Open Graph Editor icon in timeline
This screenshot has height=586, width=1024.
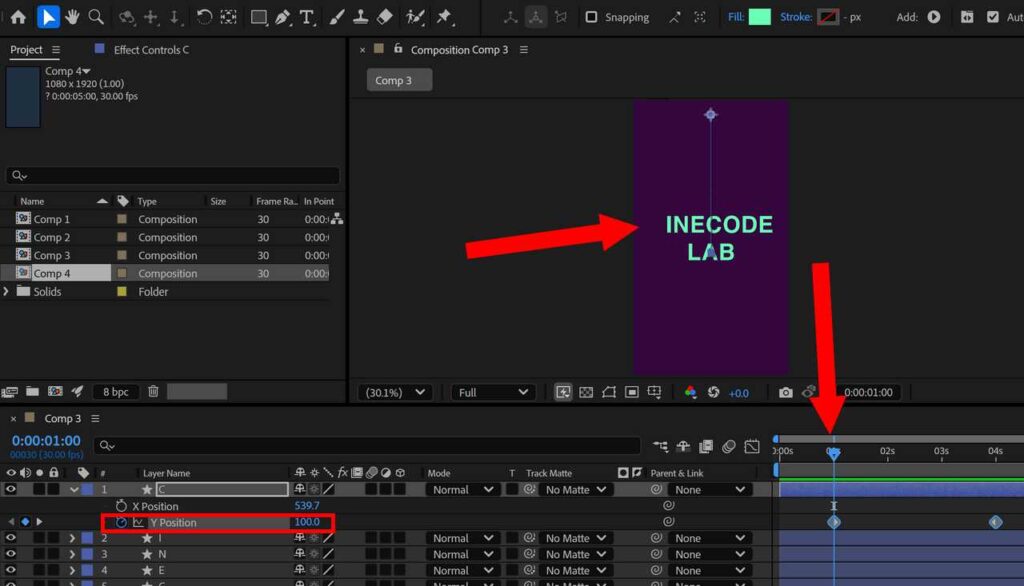(752, 446)
